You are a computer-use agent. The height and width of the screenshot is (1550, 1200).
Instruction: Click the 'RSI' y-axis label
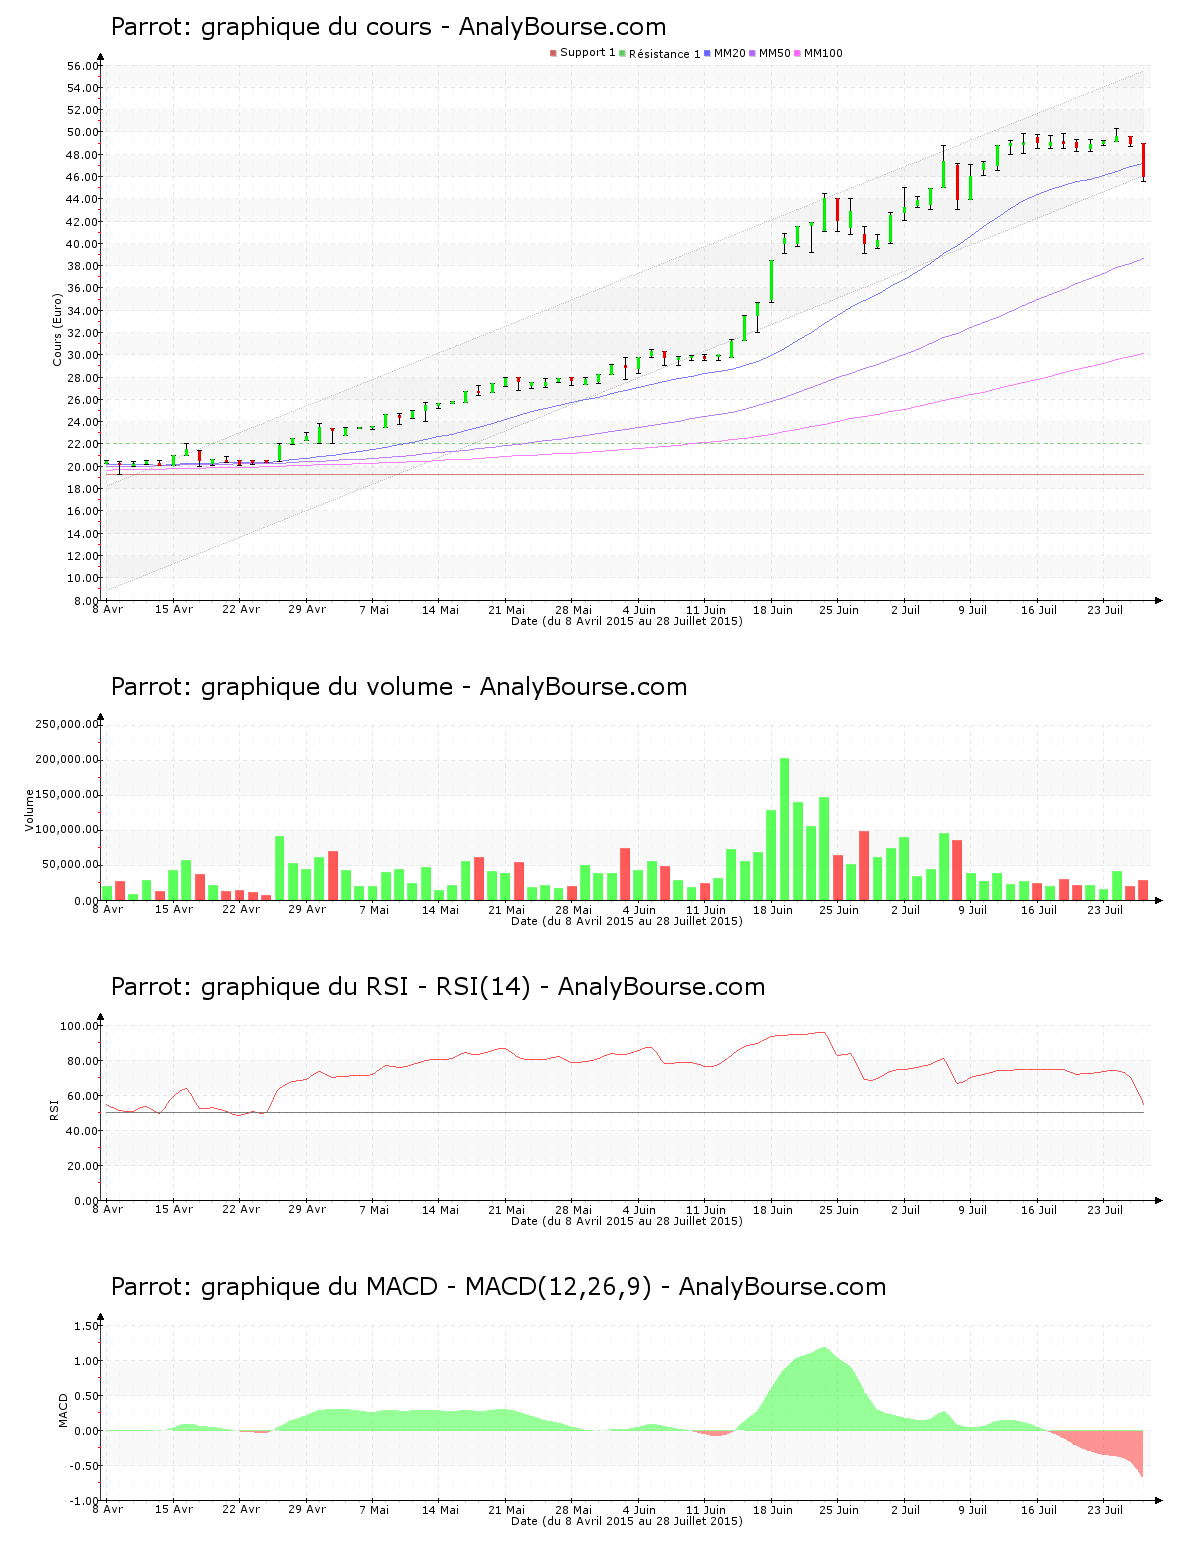(x=54, y=1109)
